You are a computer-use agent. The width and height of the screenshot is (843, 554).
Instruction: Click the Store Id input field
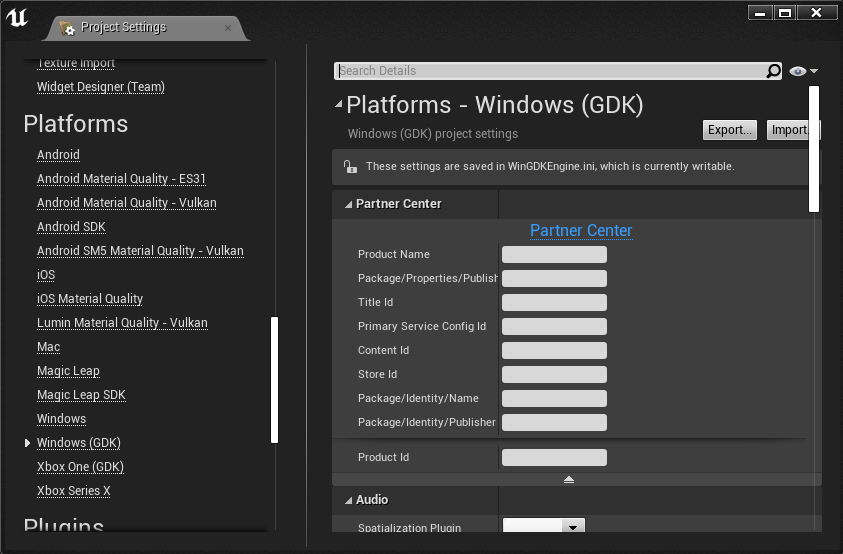click(554, 374)
